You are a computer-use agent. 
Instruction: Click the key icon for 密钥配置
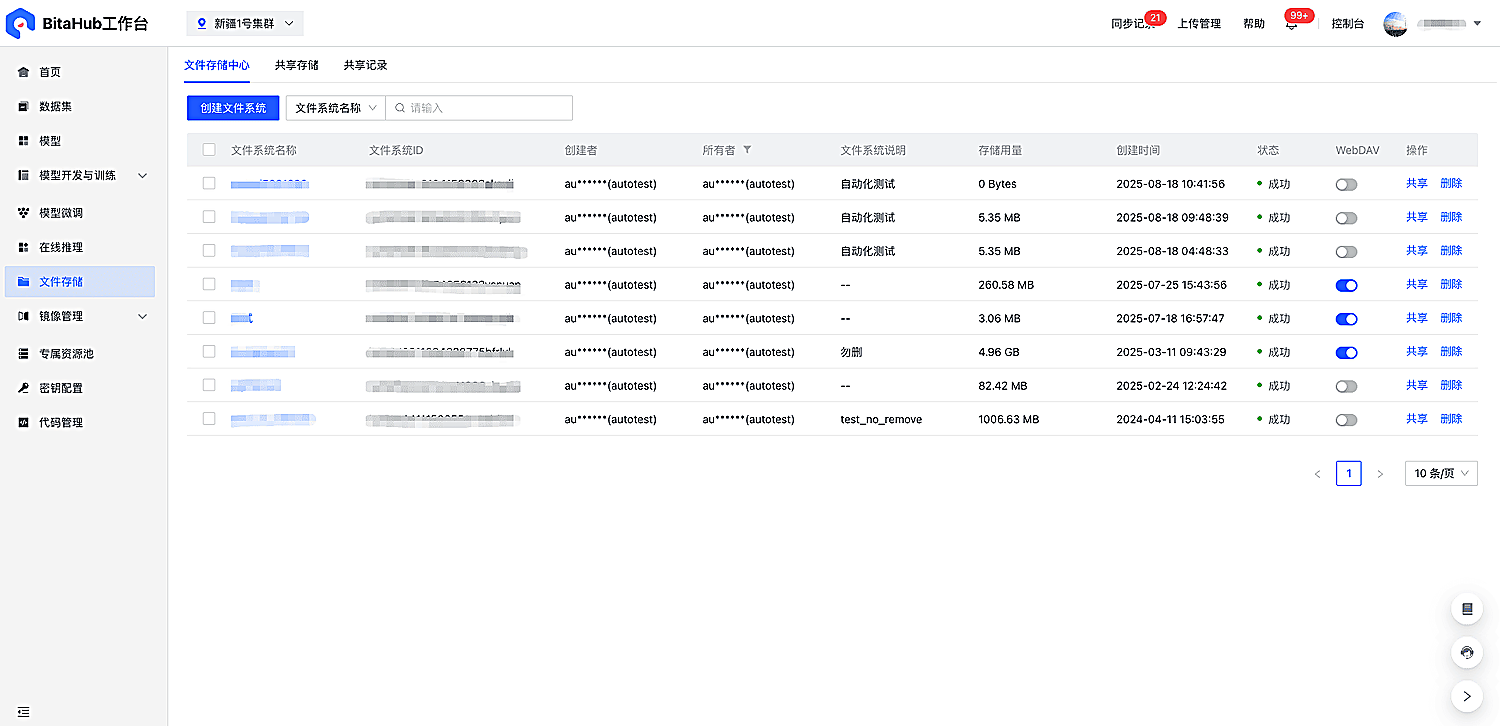[24, 388]
